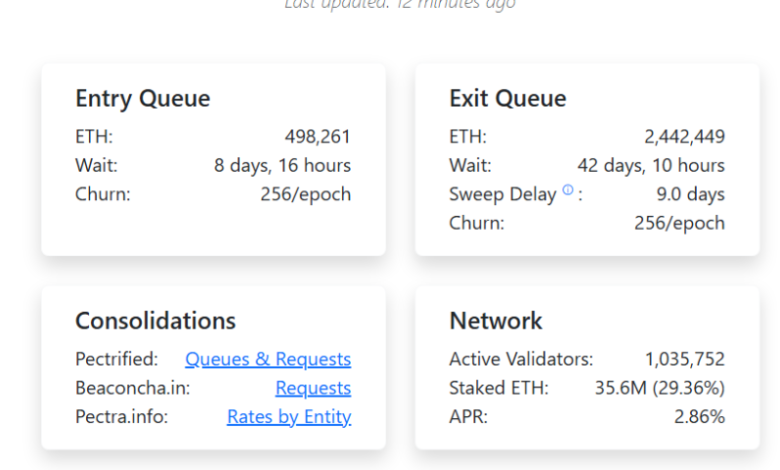Image resolution: width=780 pixels, height=470 pixels.
Task: Click the Active Validators count 1,035,752
Action: pyautogui.click(x=684, y=359)
